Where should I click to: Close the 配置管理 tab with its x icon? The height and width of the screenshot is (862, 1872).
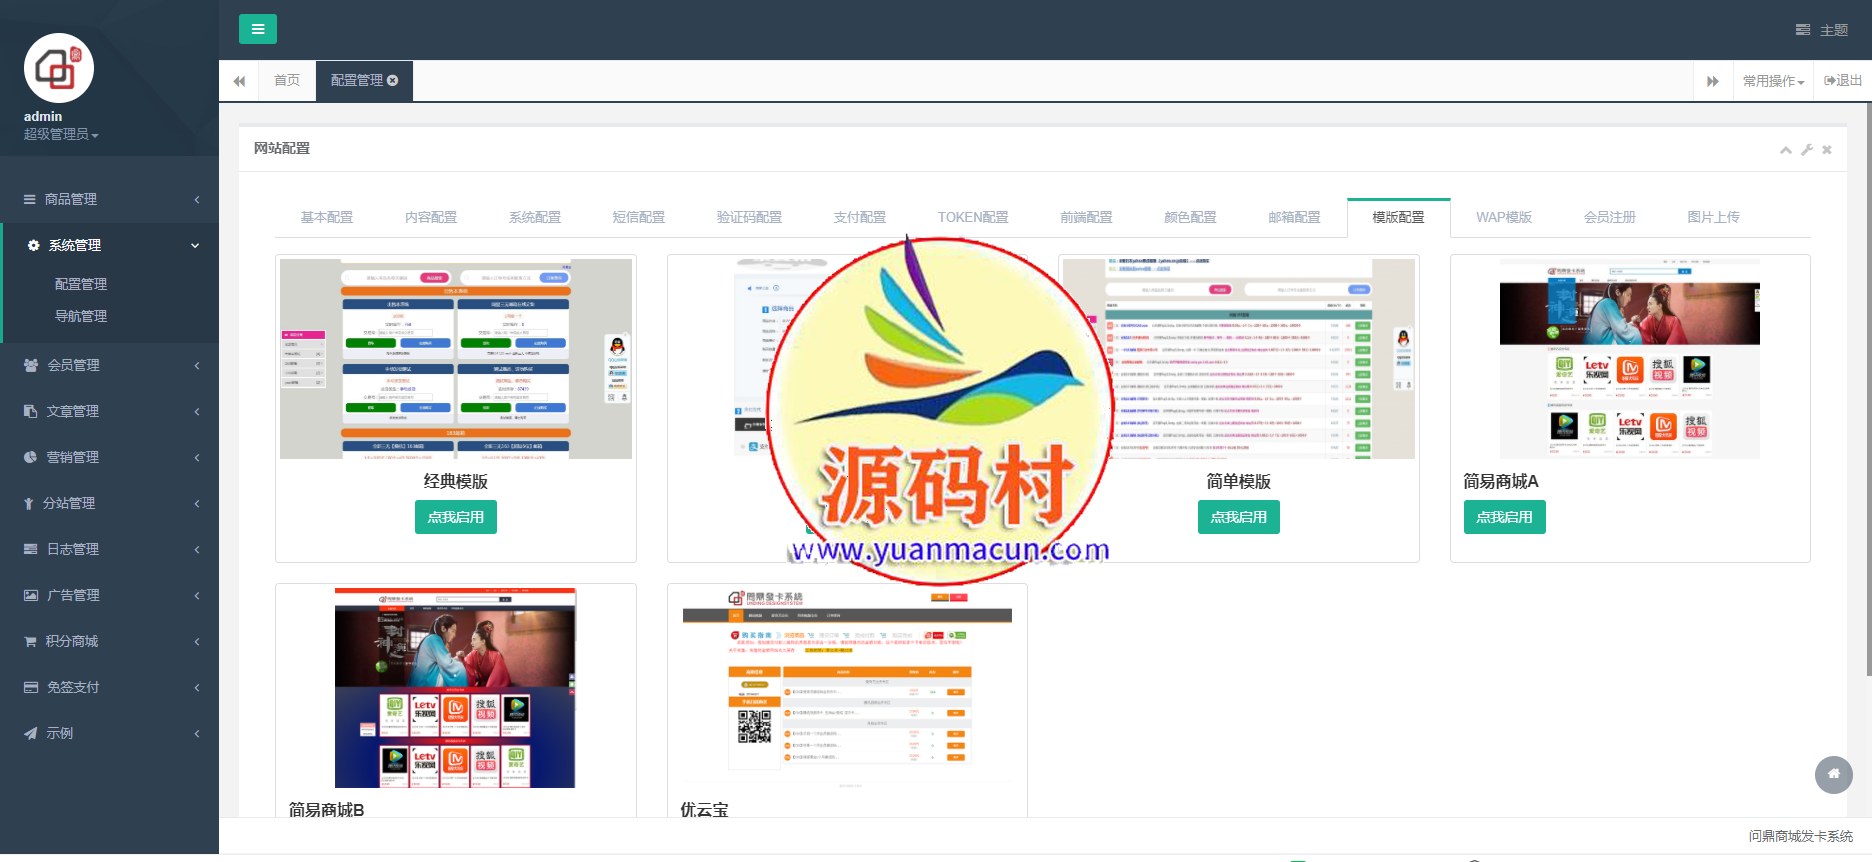click(x=393, y=80)
